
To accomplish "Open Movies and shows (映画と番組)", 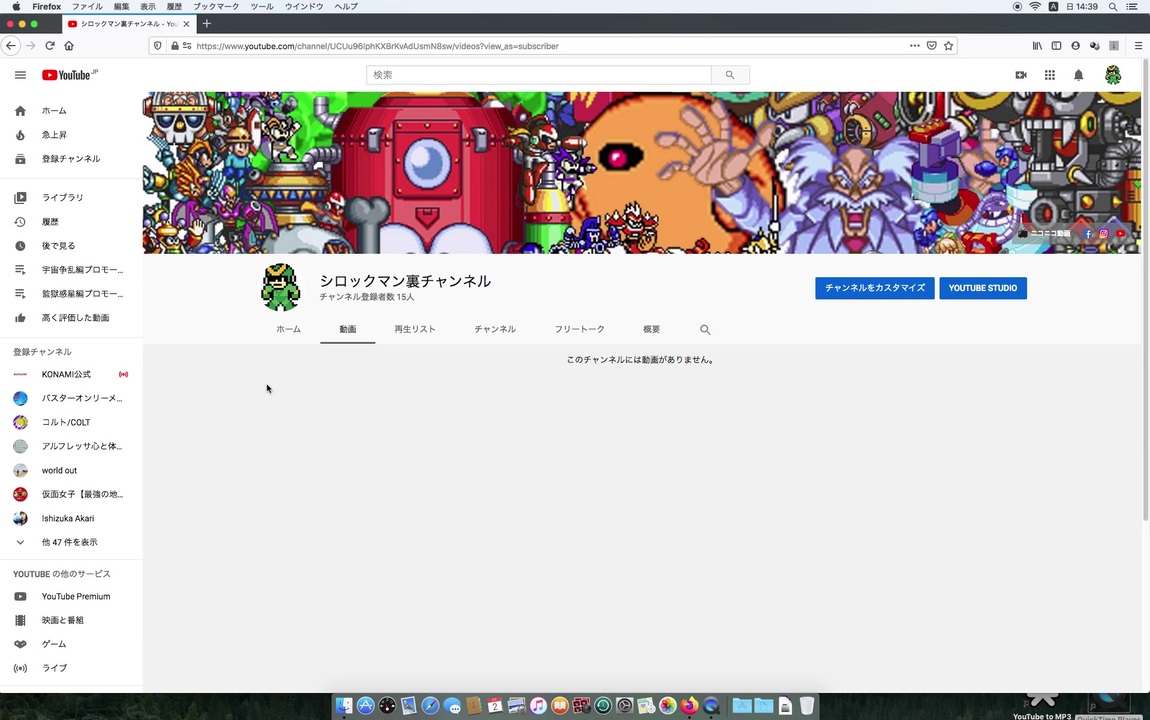I will pyautogui.click(x=71, y=620).
